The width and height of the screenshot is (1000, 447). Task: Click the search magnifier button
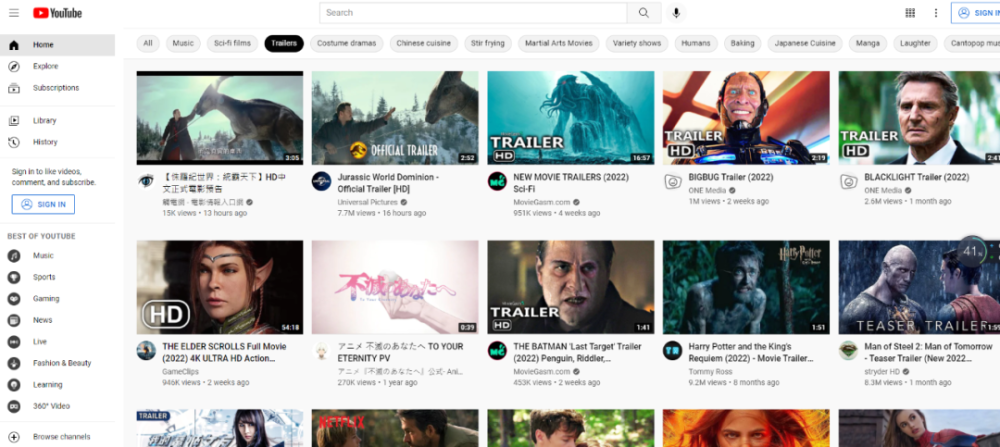[643, 13]
